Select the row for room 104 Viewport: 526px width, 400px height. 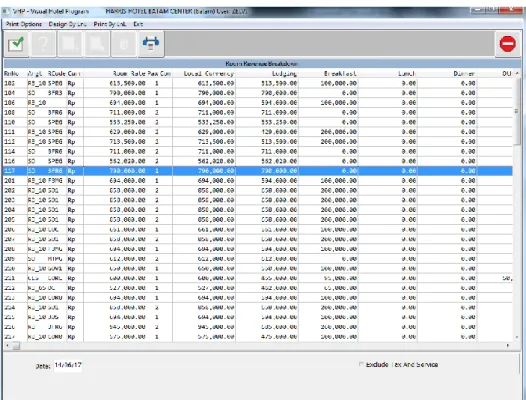click(x=258, y=93)
